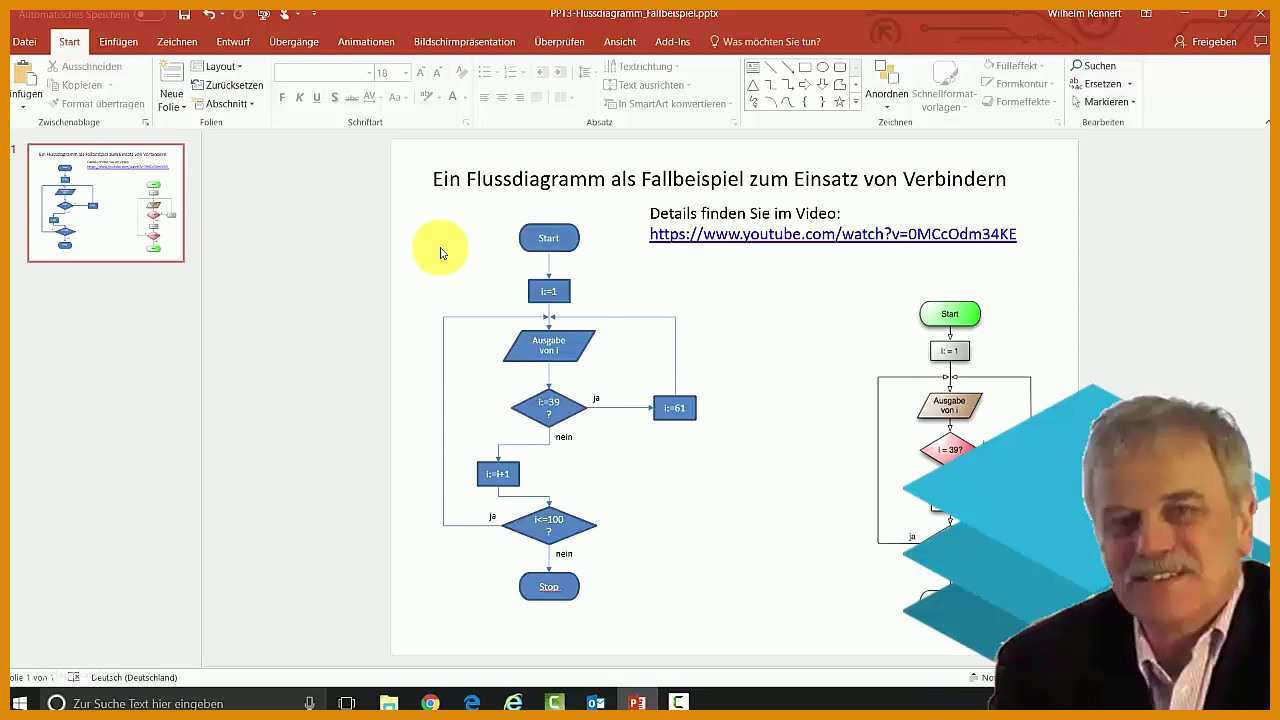Image resolution: width=1280 pixels, height=720 pixels.
Task: Toggle bold (F) formatting
Action: [282, 97]
